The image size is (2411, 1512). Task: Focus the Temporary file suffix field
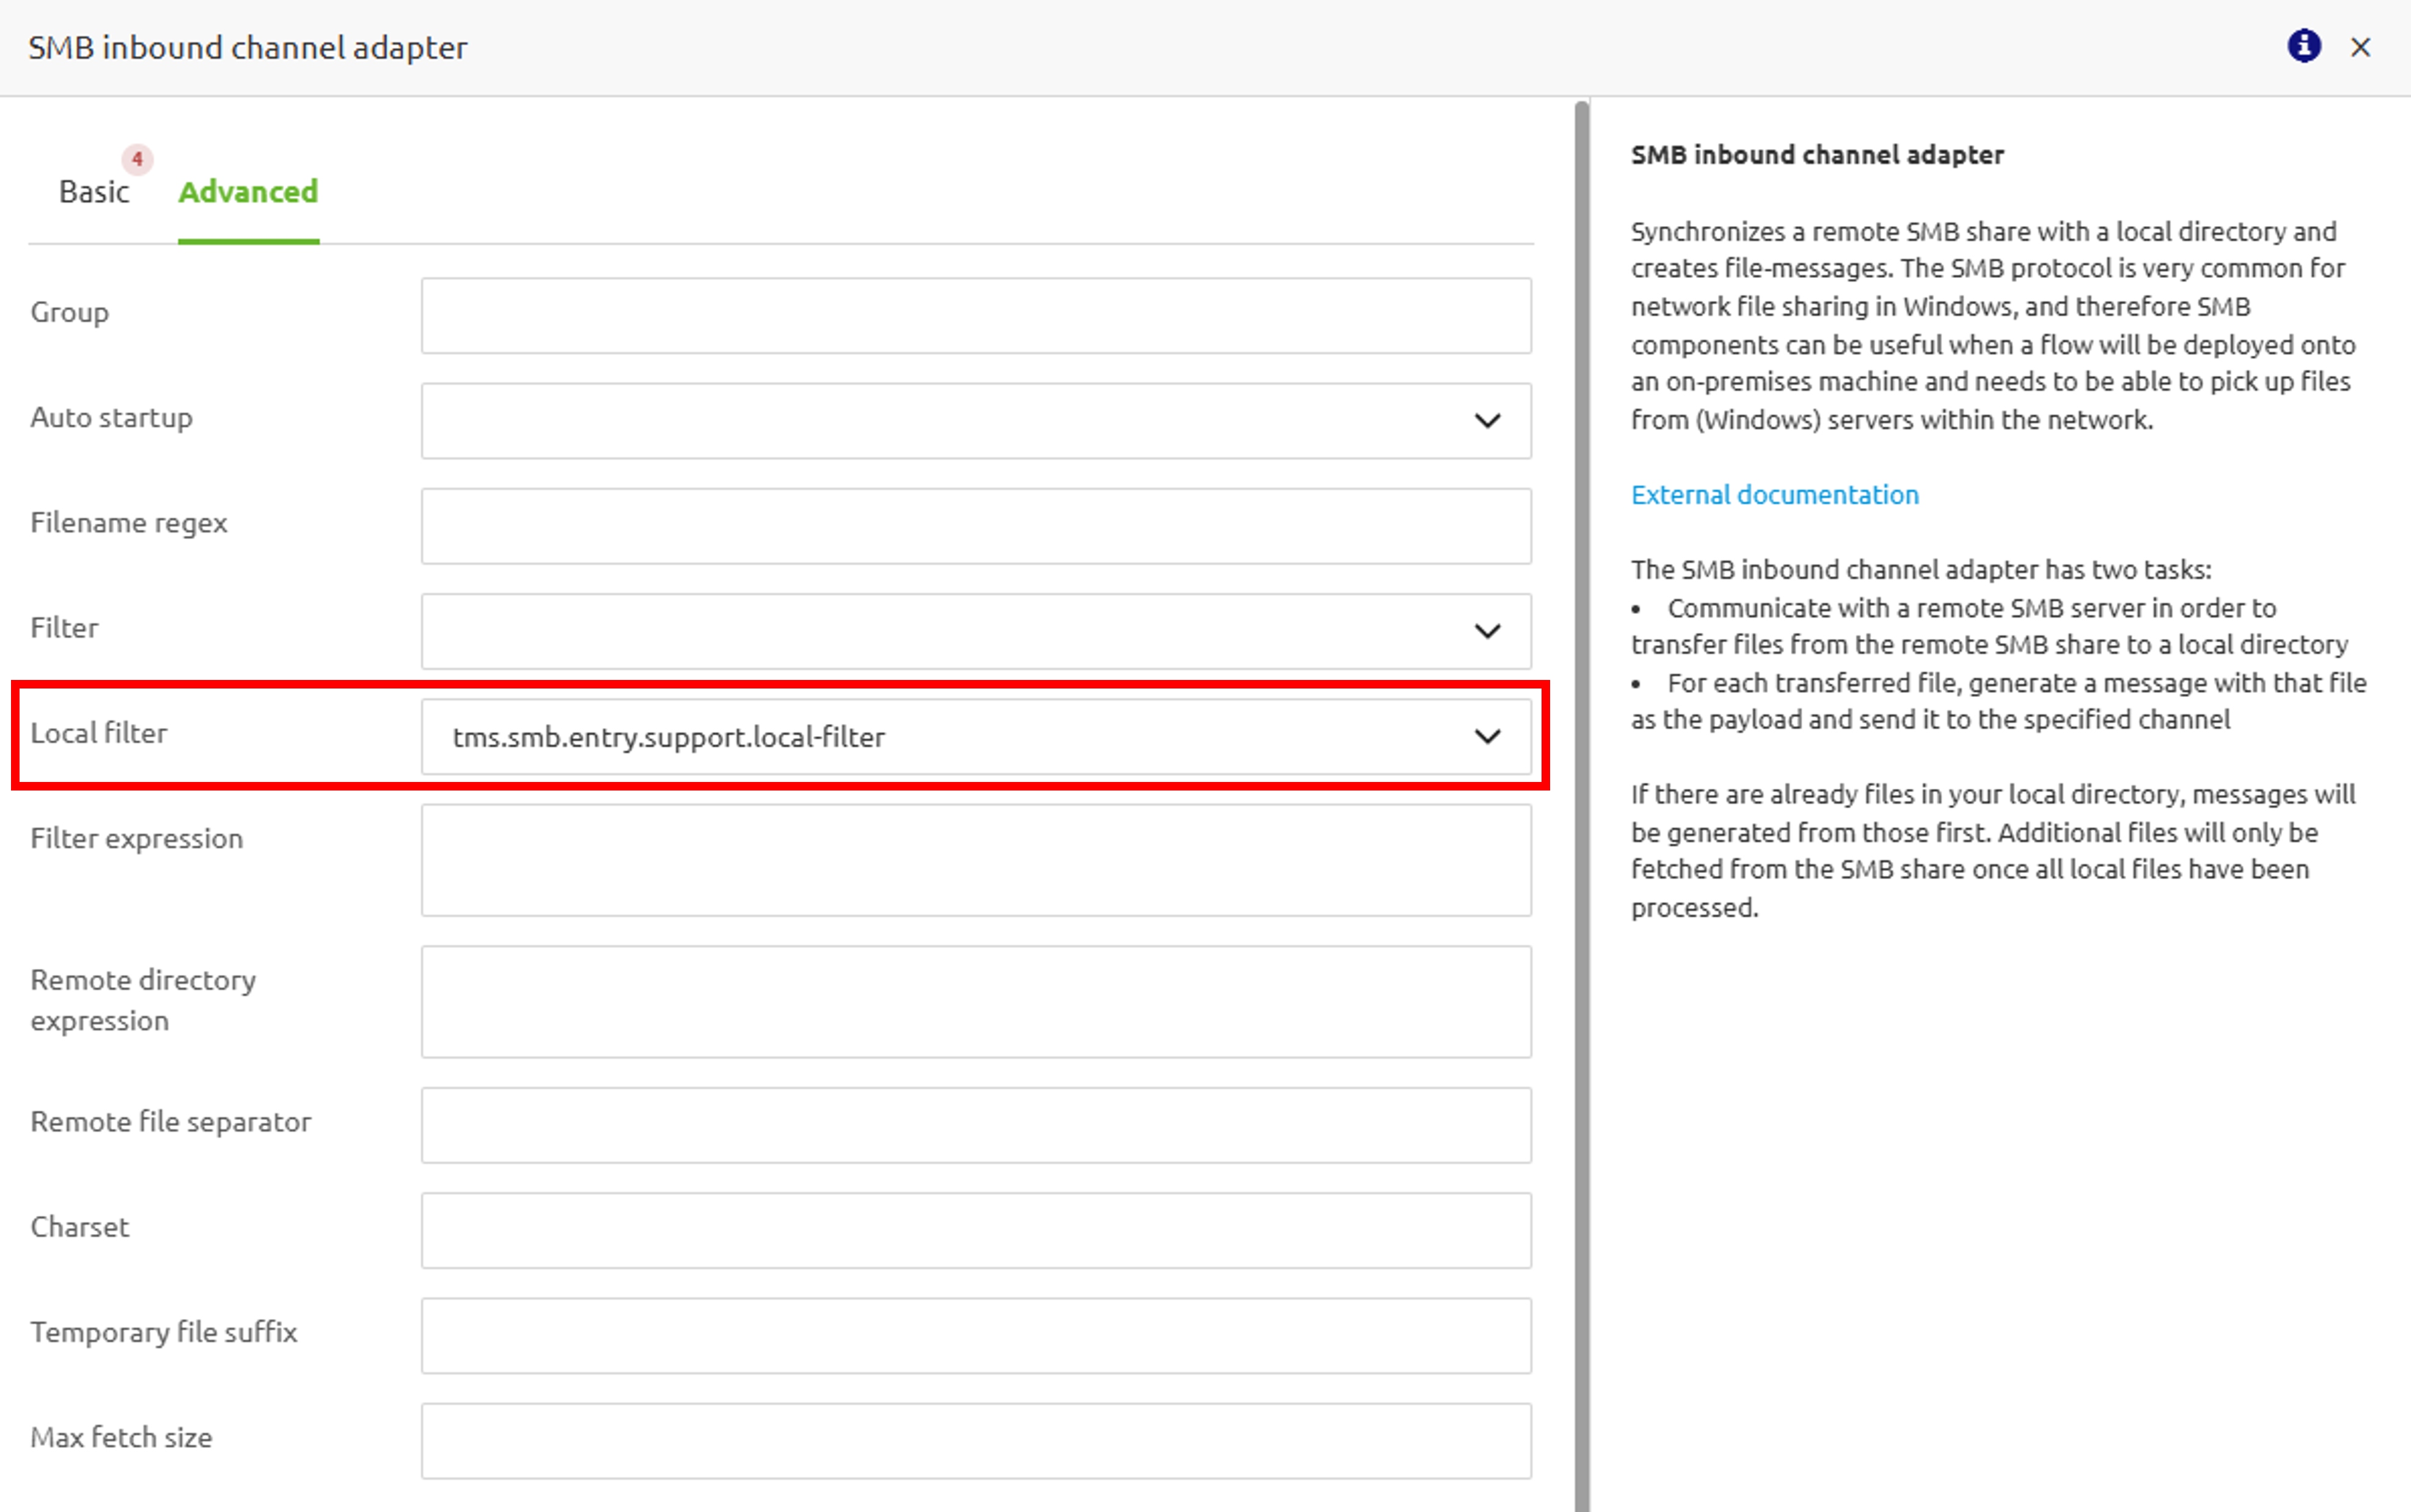pos(975,1335)
